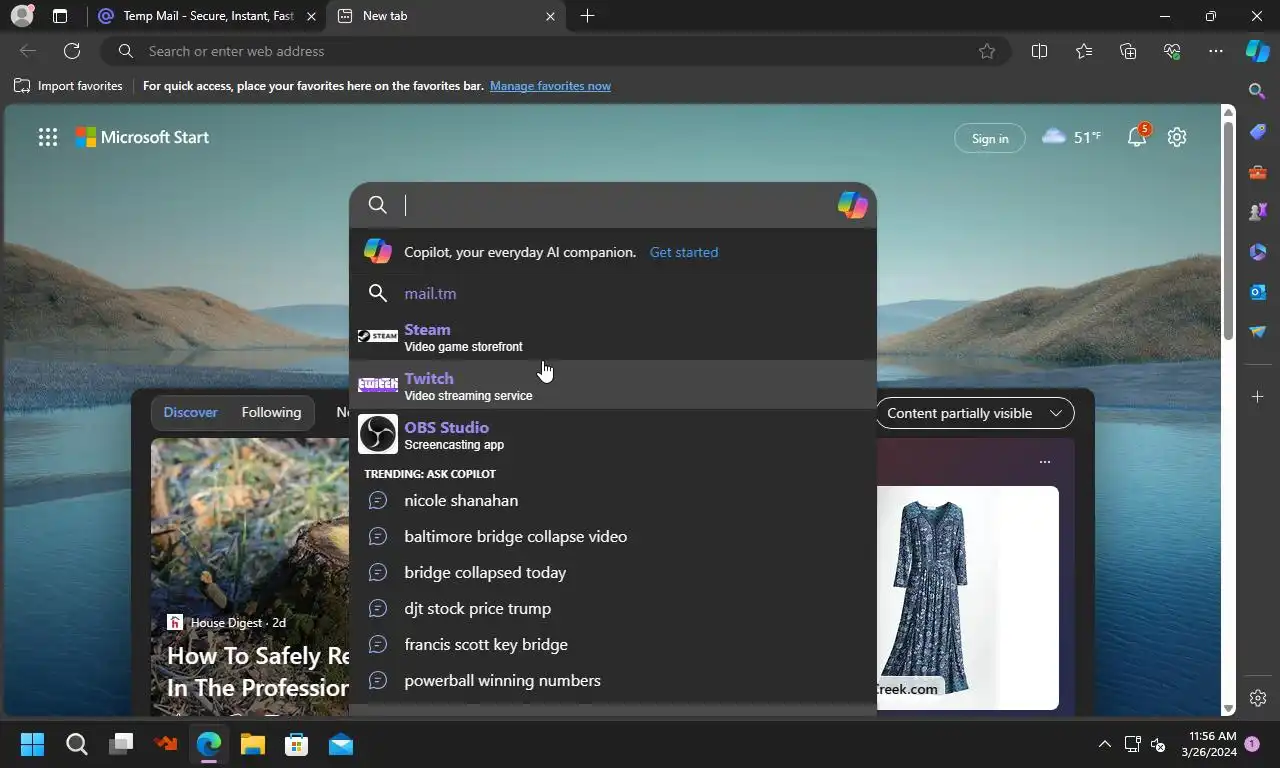Select the New tab tab
Image resolution: width=1280 pixels, height=768 pixels.
pyautogui.click(x=446, y=16)
